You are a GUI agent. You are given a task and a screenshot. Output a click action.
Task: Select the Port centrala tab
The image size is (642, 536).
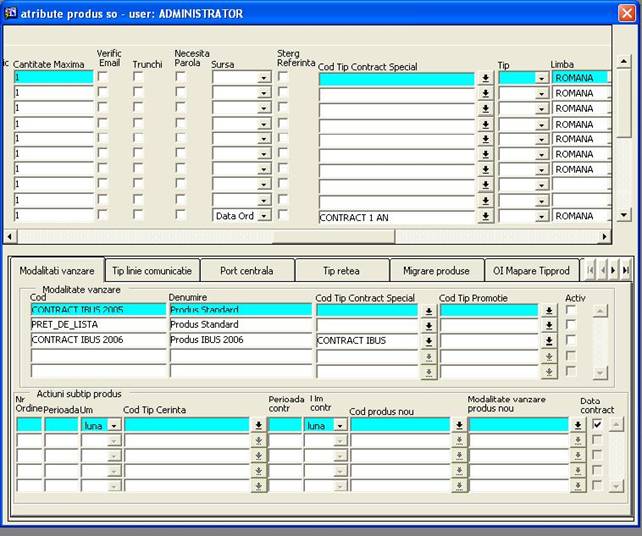tap(247, 271)
